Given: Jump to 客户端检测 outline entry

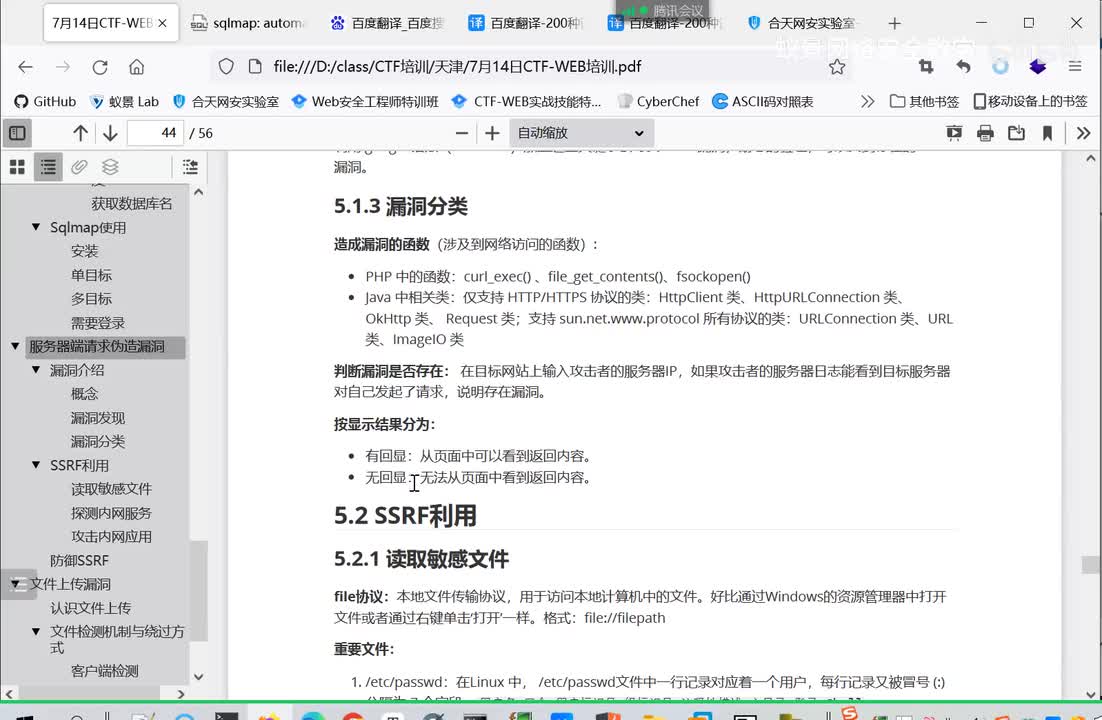Looking at the screenshot, I should point(105,671).
